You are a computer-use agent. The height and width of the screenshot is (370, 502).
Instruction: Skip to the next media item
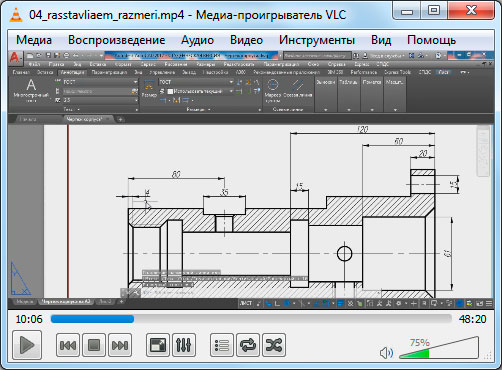120,345
